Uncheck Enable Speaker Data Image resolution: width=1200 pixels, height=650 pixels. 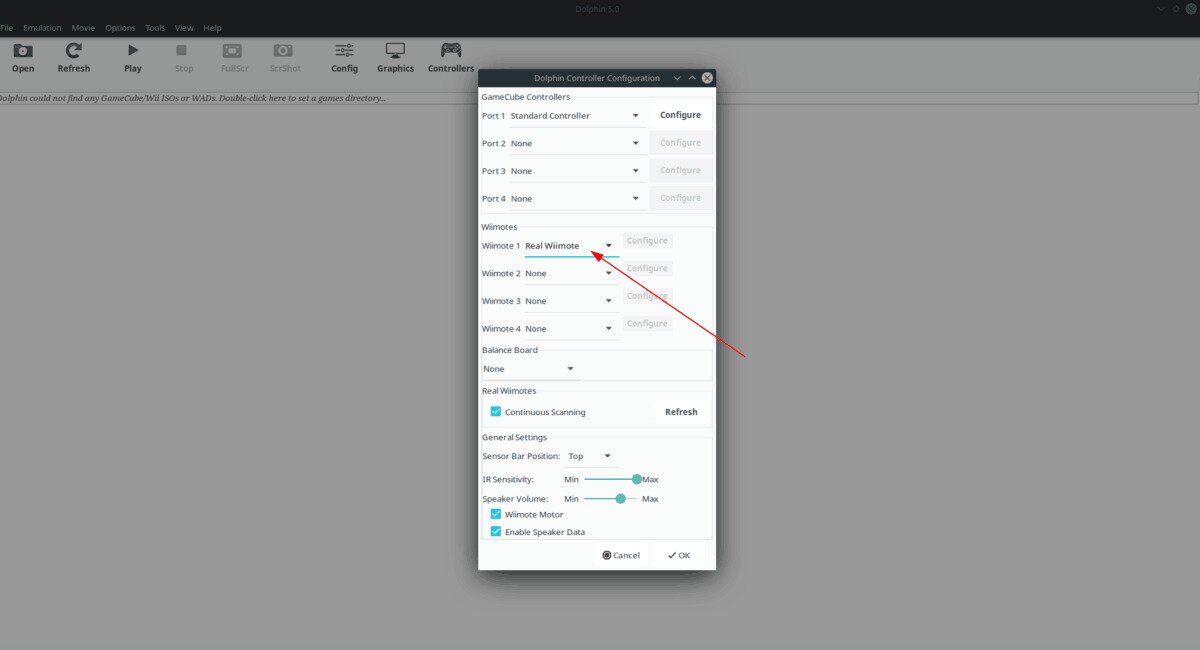(496, 532)
